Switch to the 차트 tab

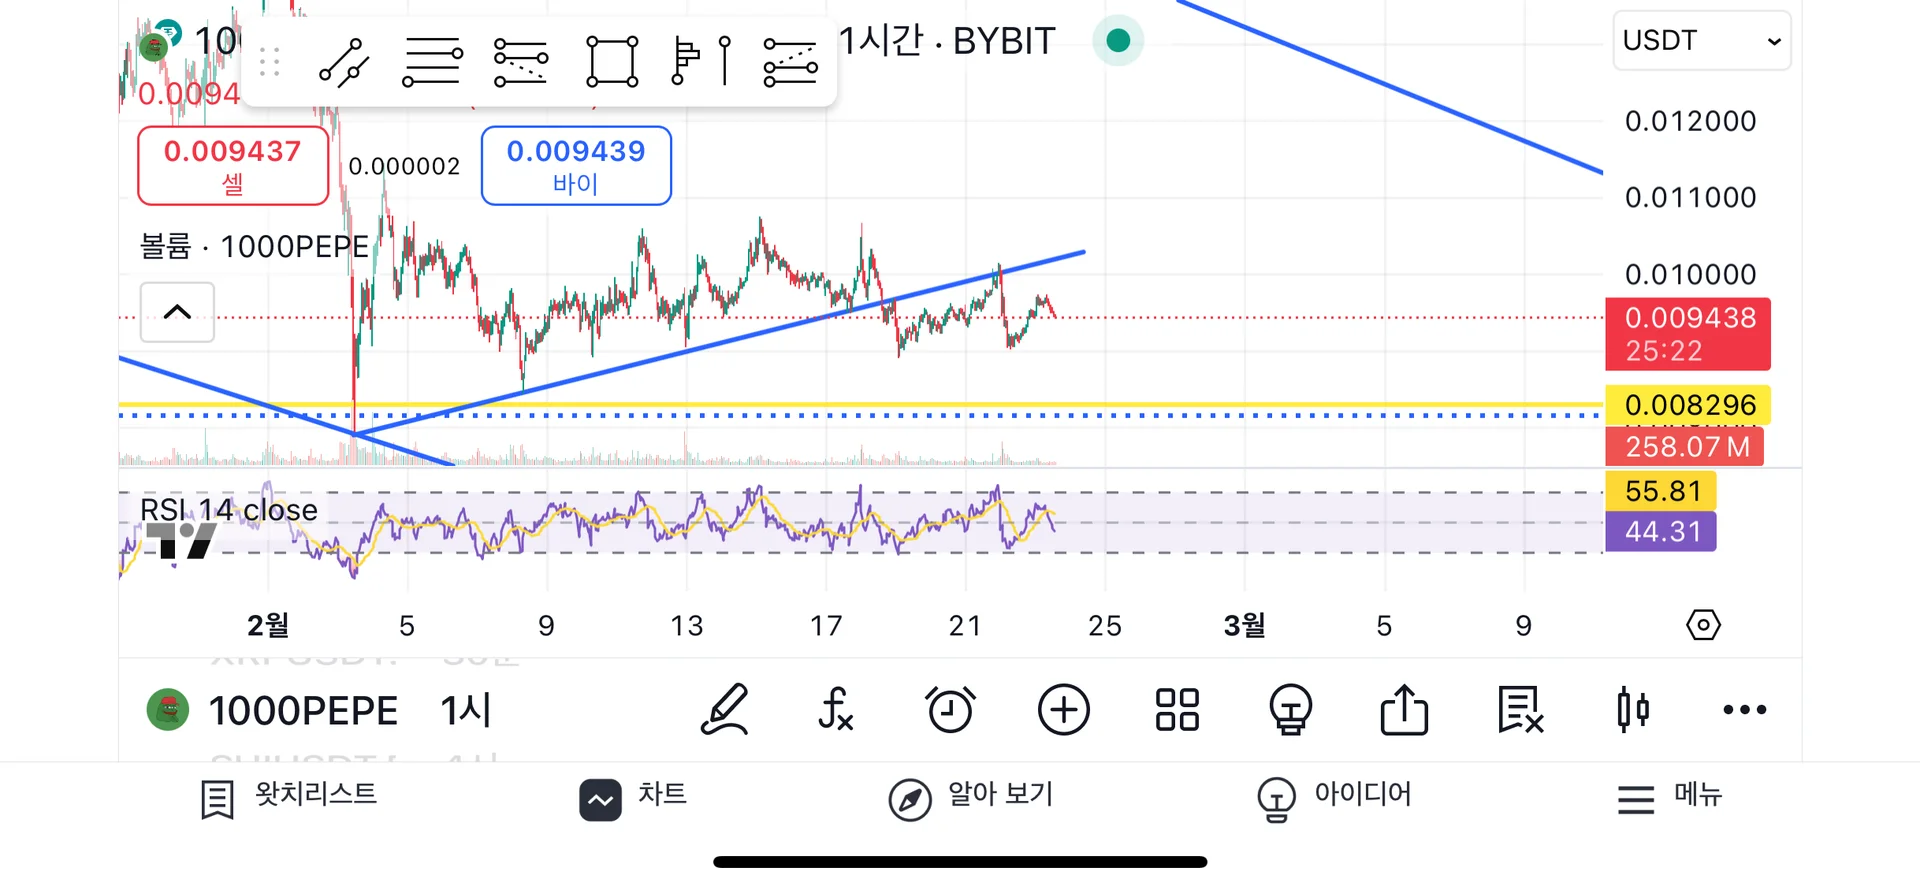[x=634, y=798]
